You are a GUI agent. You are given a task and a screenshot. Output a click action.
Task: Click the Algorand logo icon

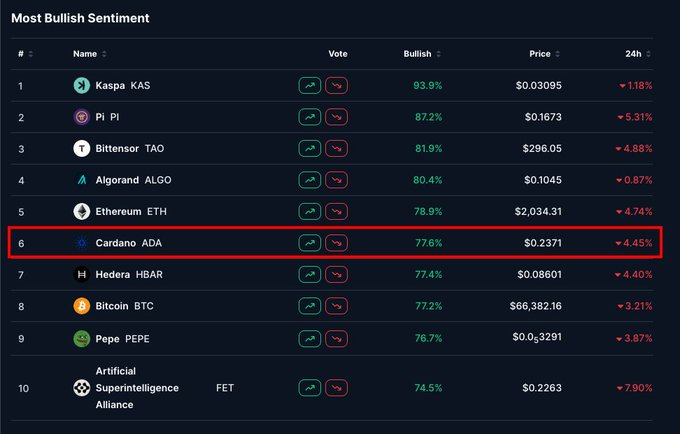pyautogui.click(x=81, y=180)
